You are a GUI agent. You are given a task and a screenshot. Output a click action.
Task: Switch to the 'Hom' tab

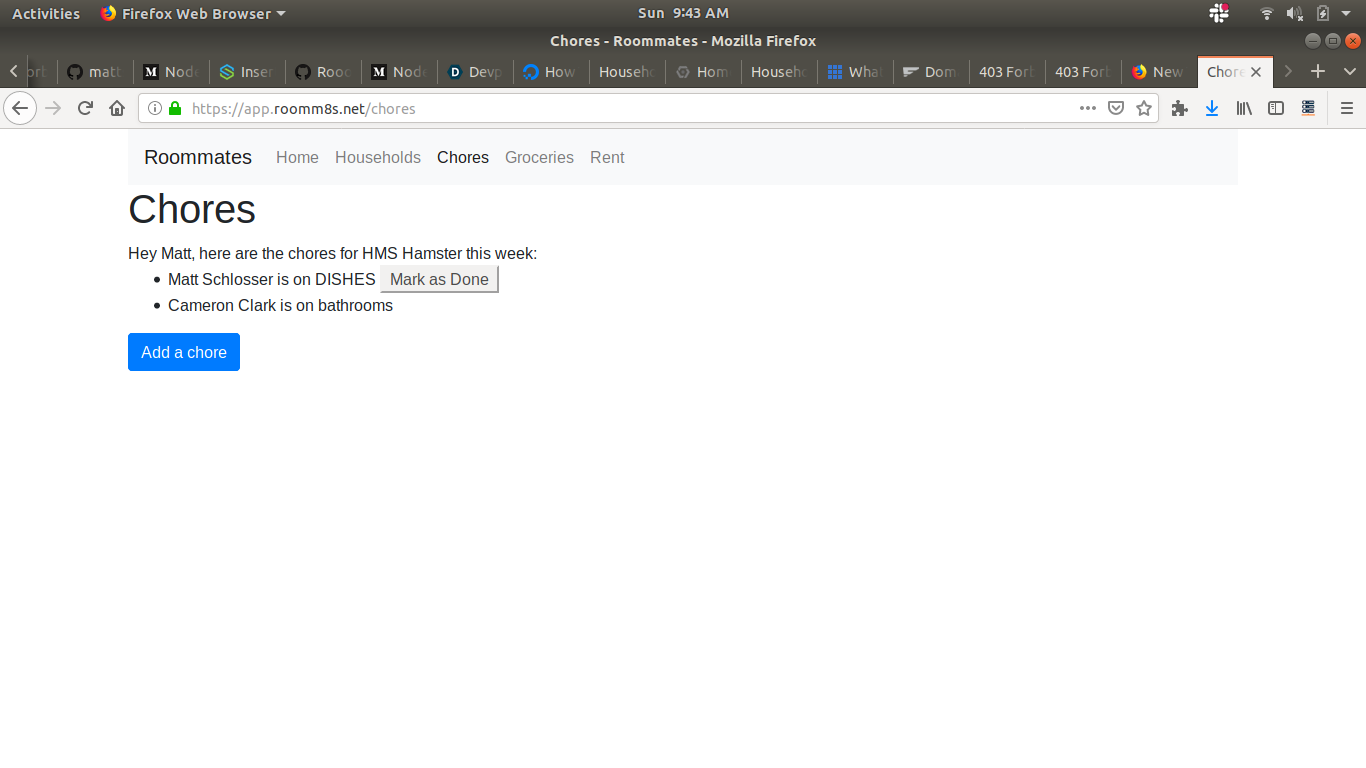point(703,72)
